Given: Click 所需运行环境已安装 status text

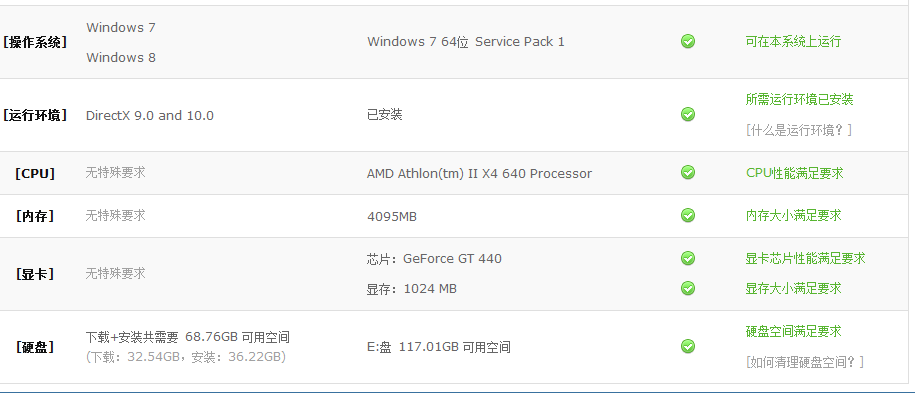Looking at the screenshot, I should (799, 99).
